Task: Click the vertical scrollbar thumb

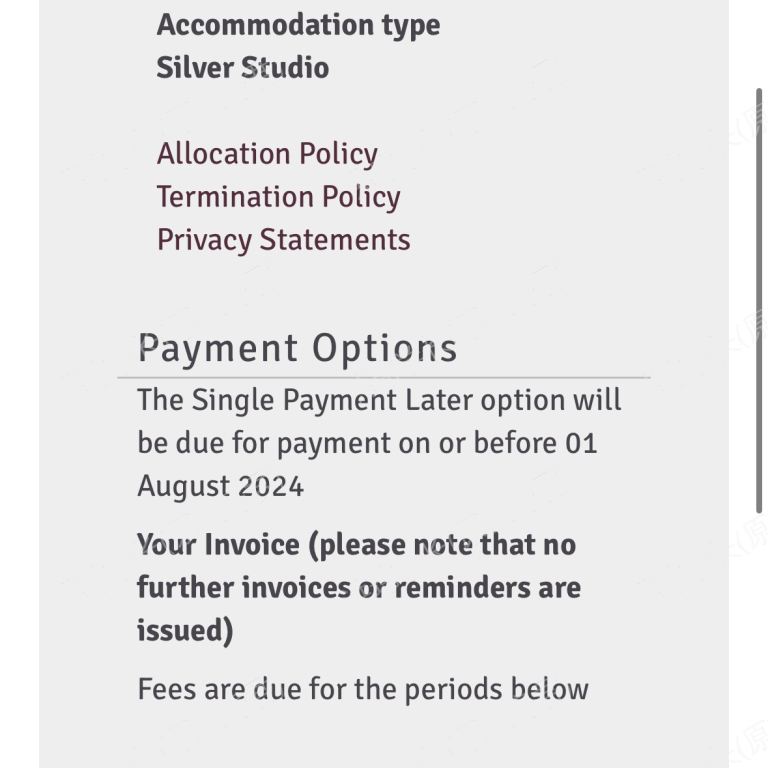Action: [x=759, y=301]
